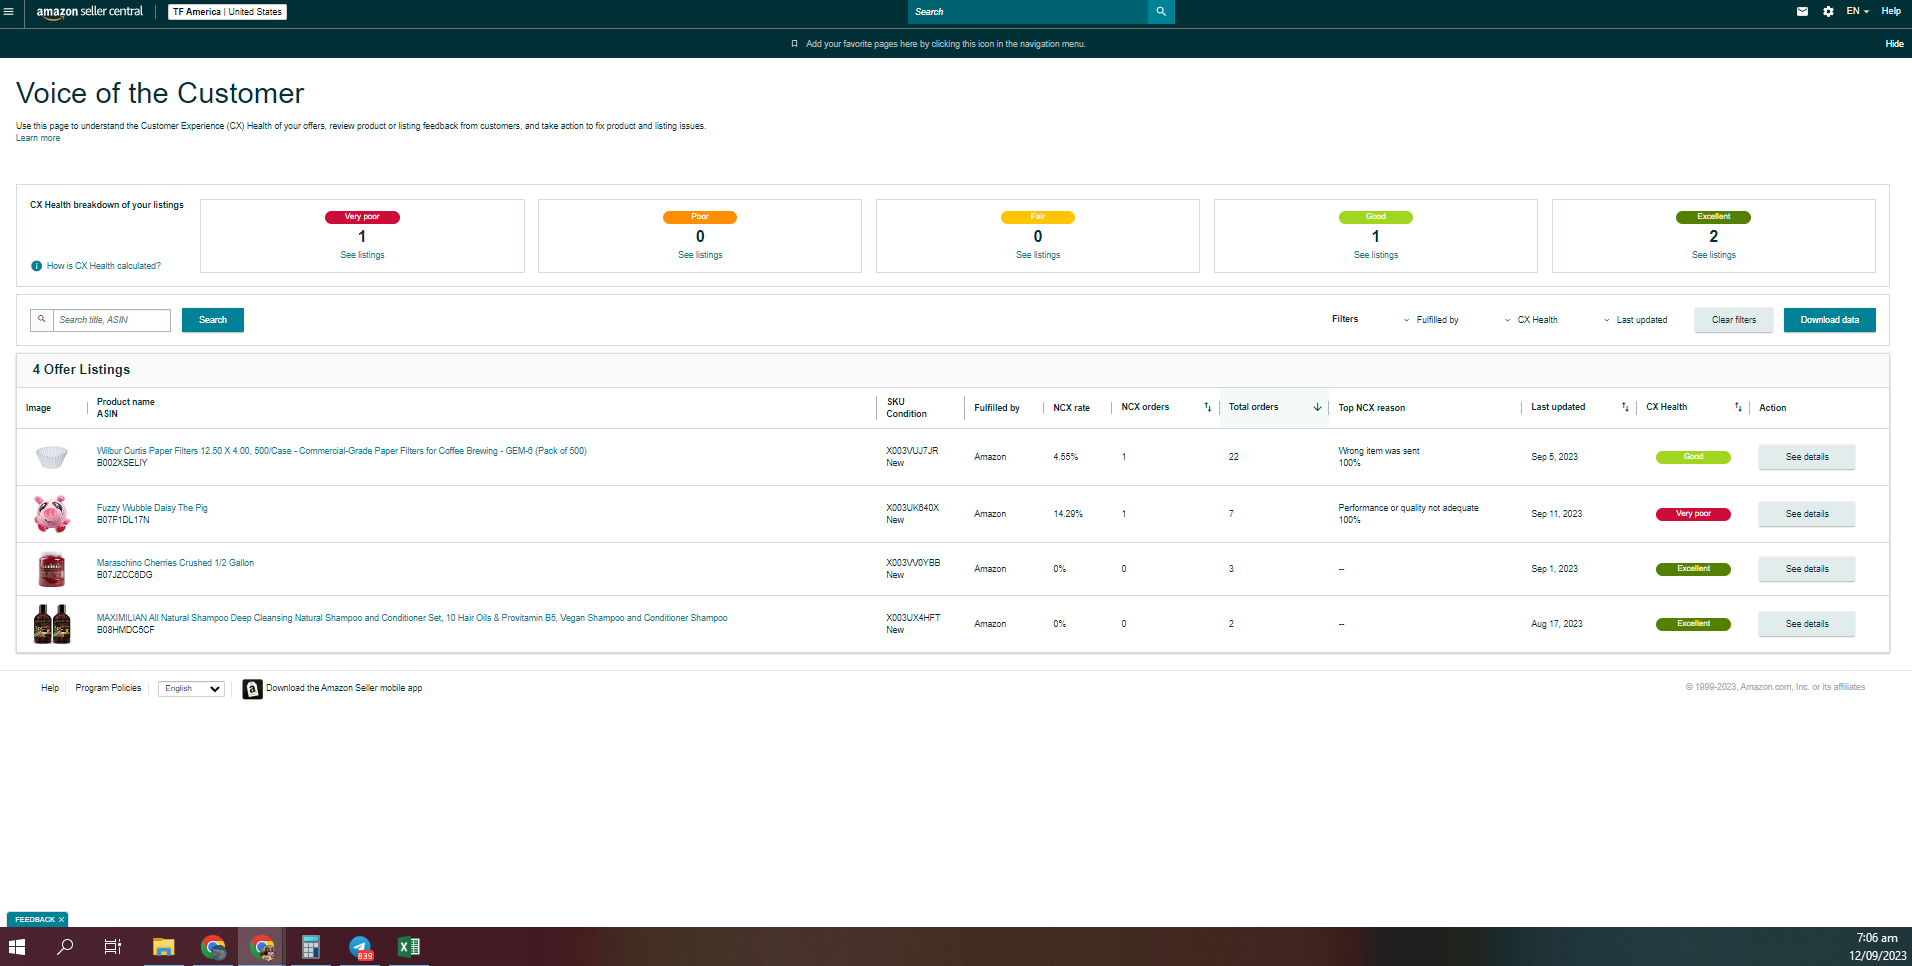
Task: Focus the Search title, ASIN field
Action: pos(111,320)
